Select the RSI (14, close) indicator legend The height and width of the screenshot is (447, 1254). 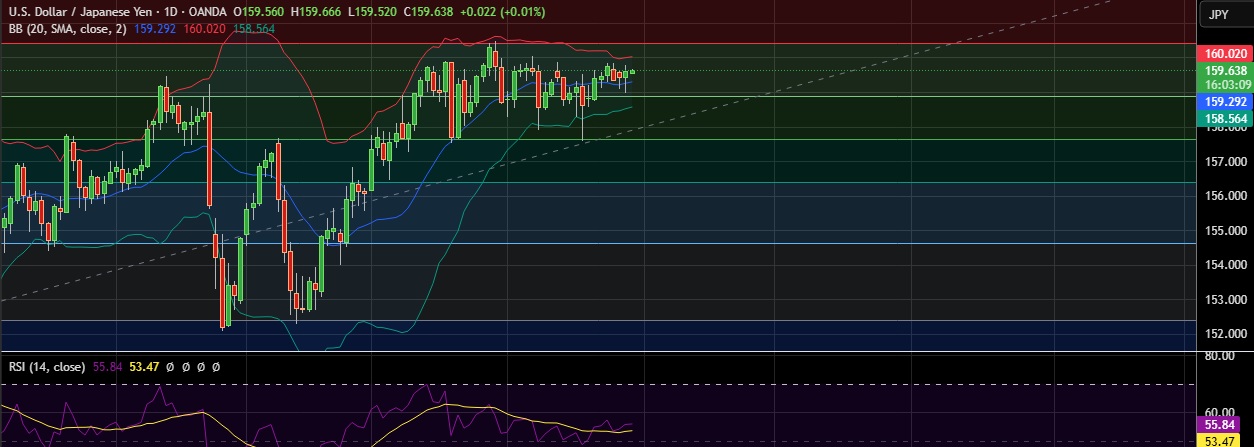[47, 367]
